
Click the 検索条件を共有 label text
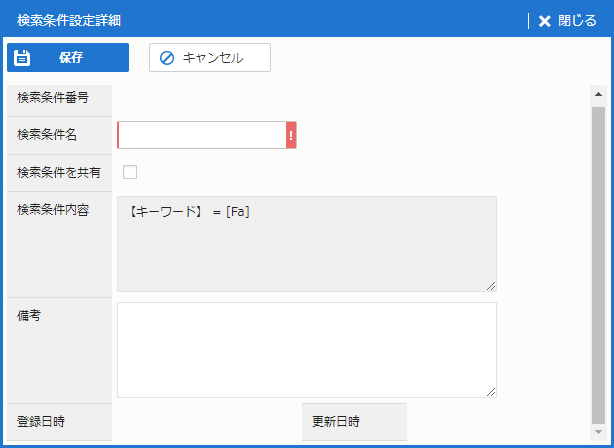(x=59, y=172)
